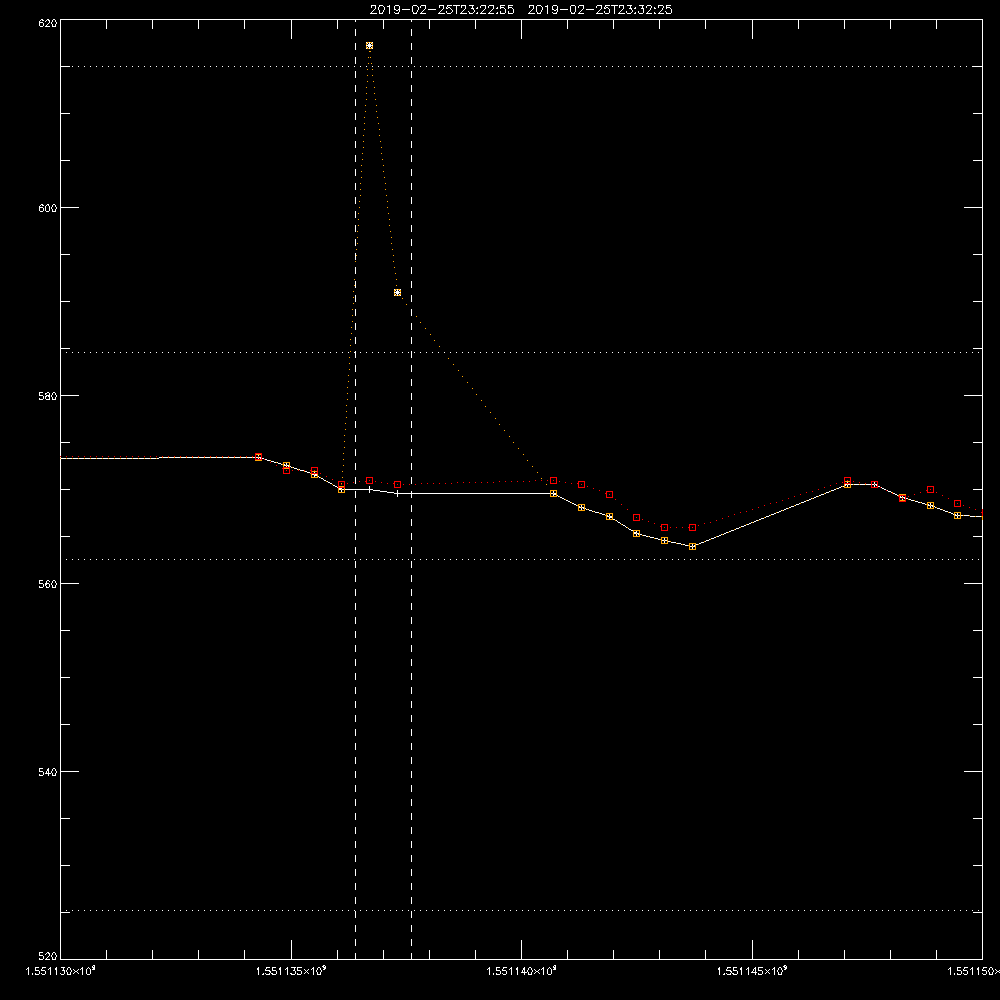This screenshot has width=1000, height=1000.
Task: Click the x-axis label 1.551135×10⁹
Action: (291, 971)
